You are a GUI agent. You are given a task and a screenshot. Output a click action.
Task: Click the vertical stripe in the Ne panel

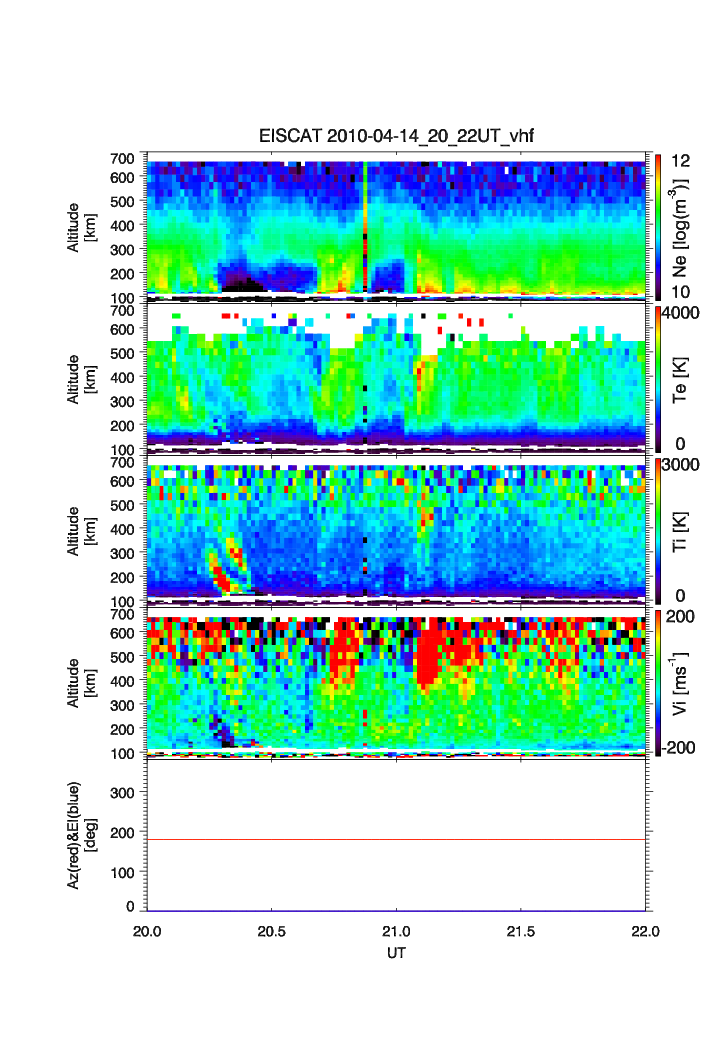click(x=365, y=225)
